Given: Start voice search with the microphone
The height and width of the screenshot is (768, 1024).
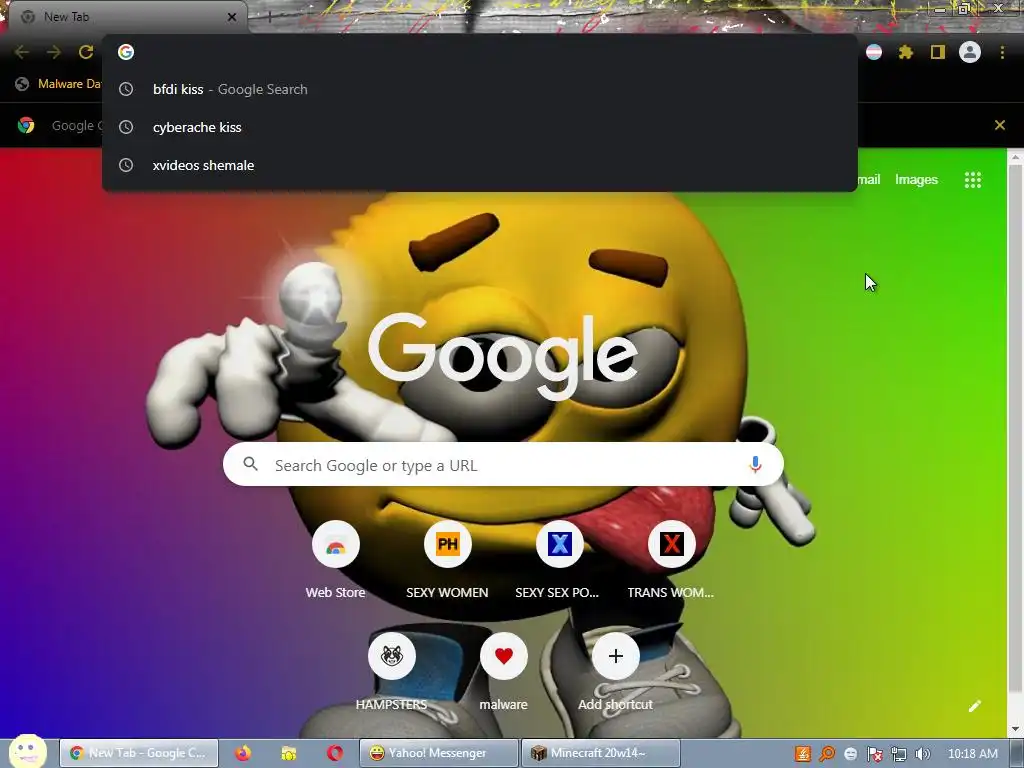Looking at the screenshot, I should (755, 464).
